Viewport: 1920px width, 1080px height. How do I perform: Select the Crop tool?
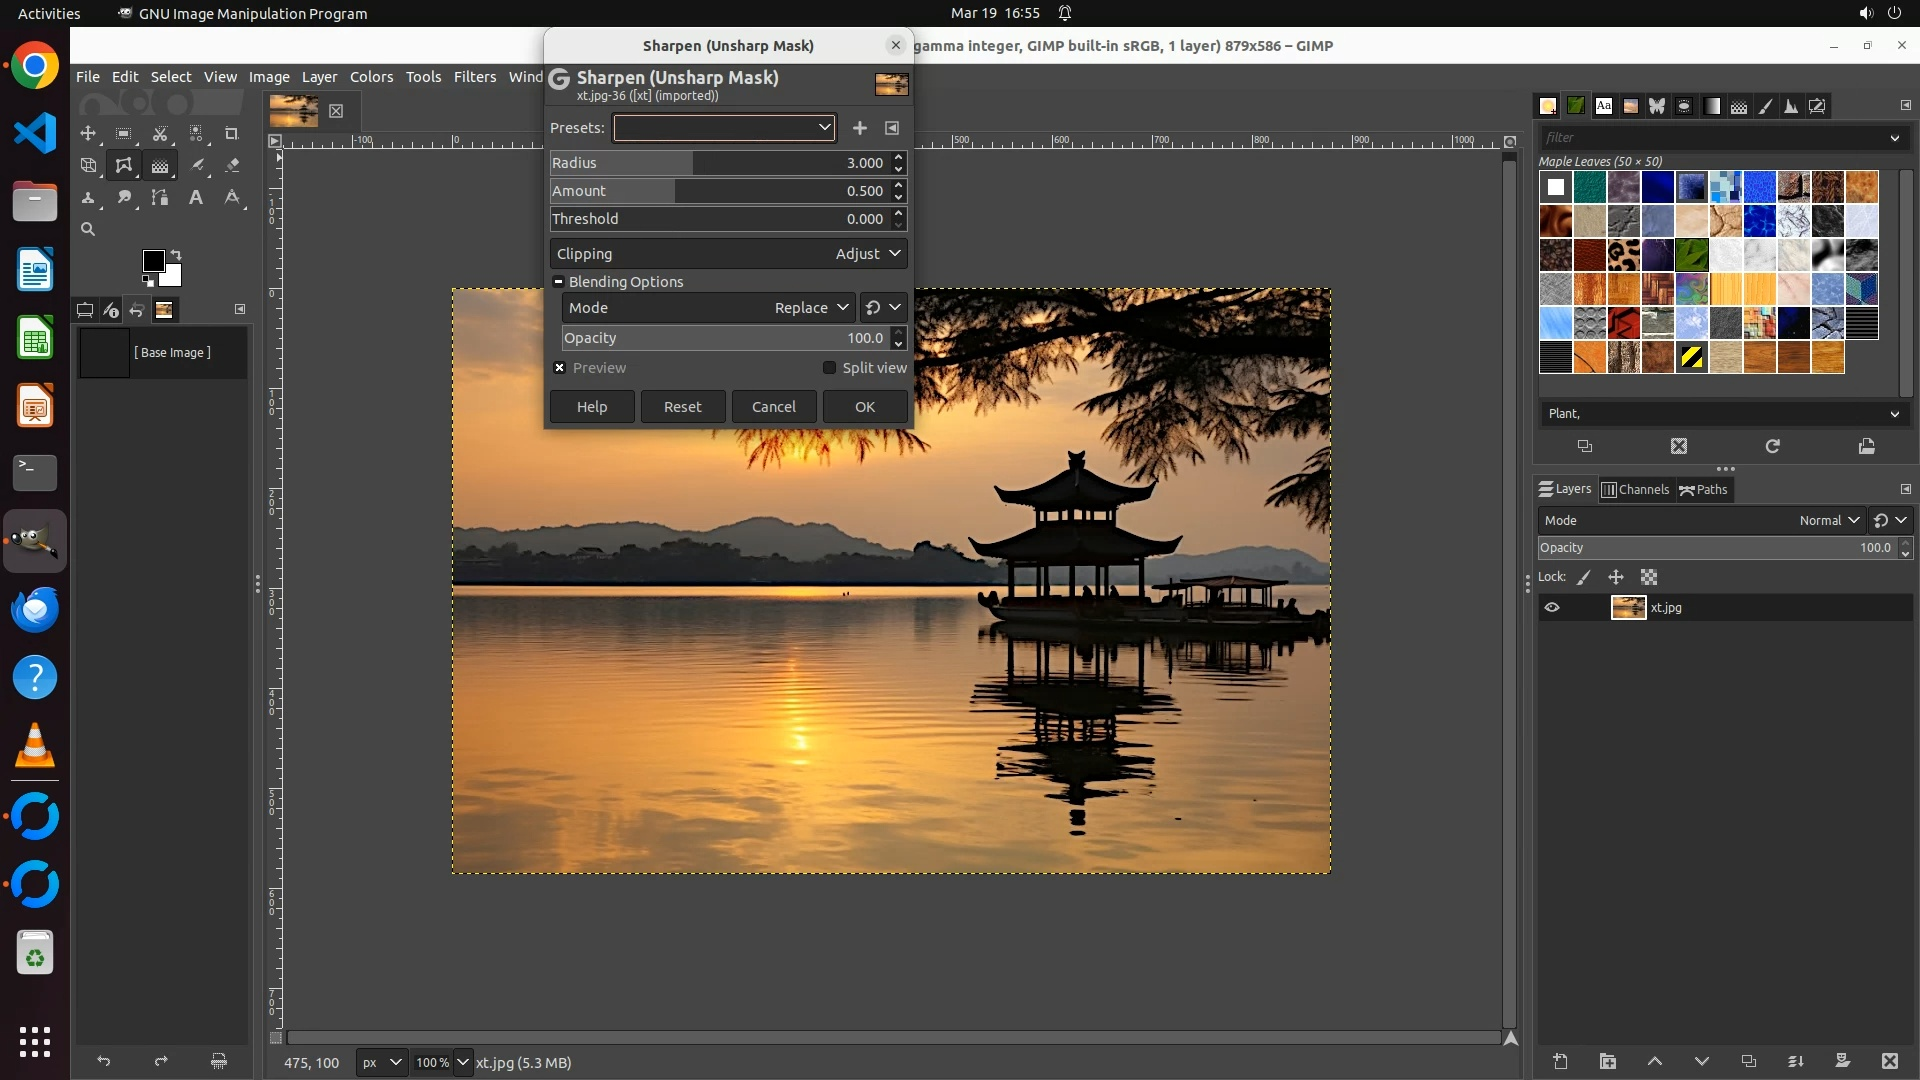(x=232, y=134)
